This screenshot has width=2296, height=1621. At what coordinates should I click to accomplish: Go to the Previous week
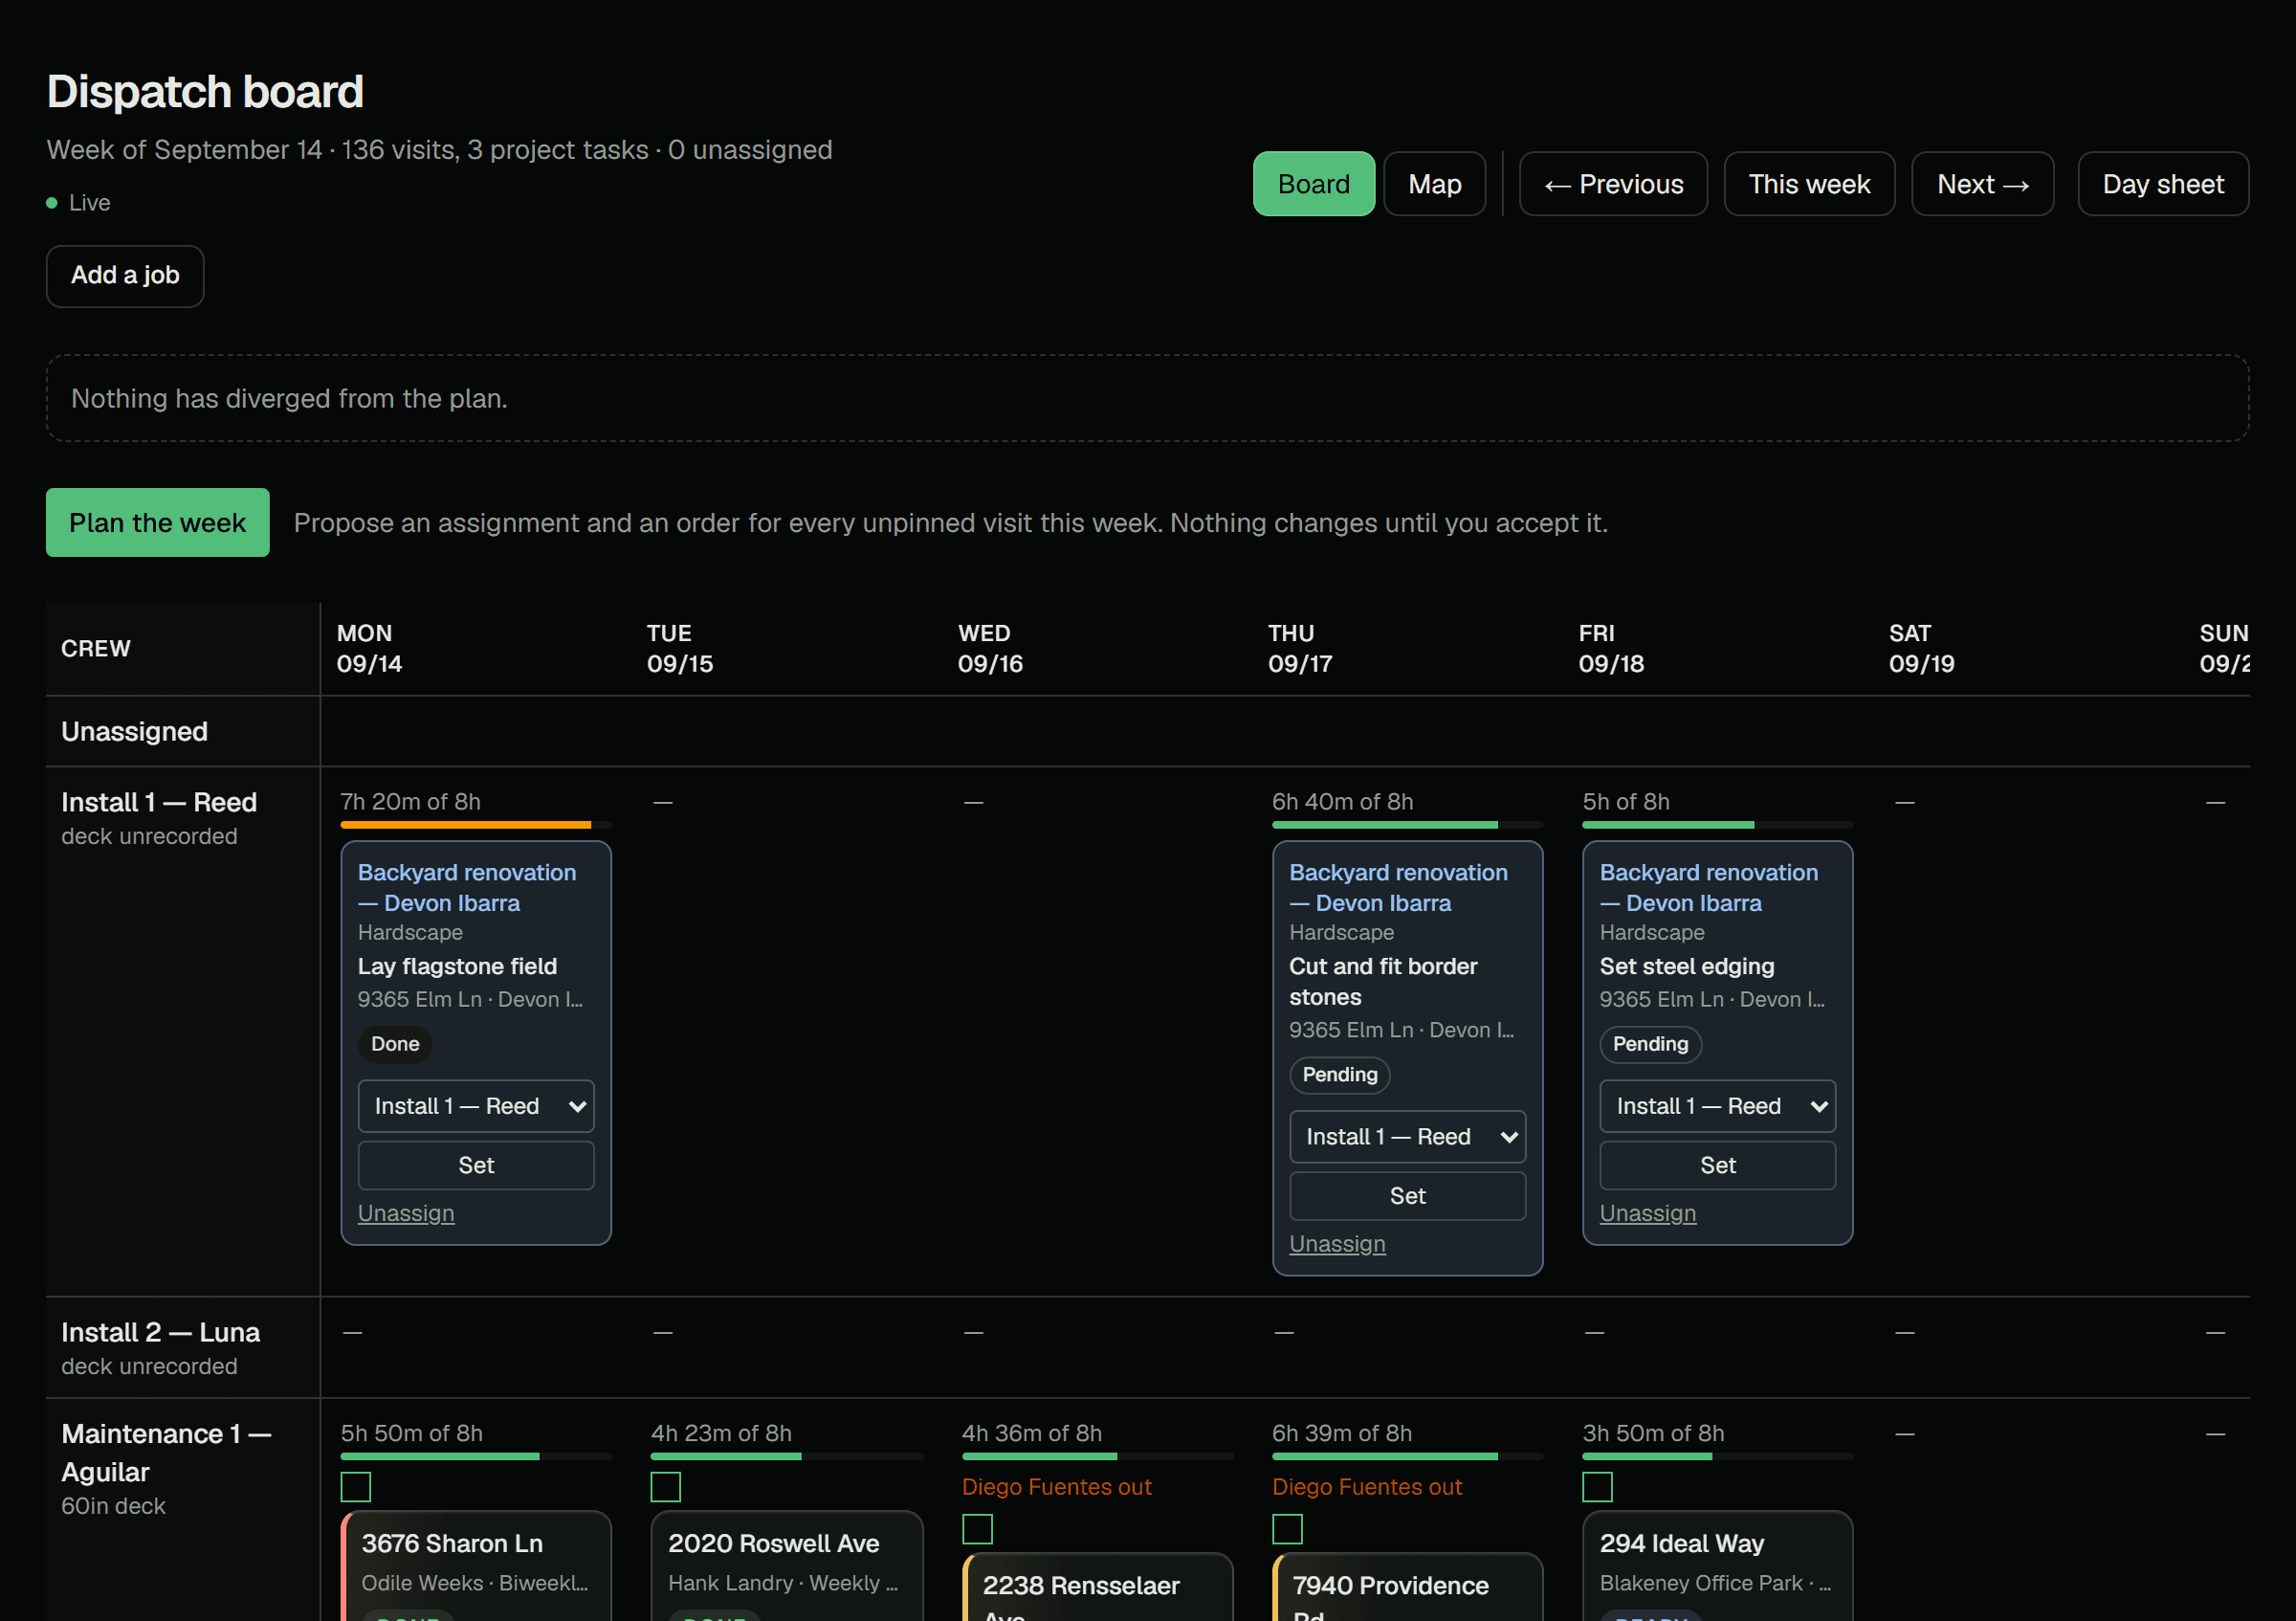click(x=1613, y=184)
